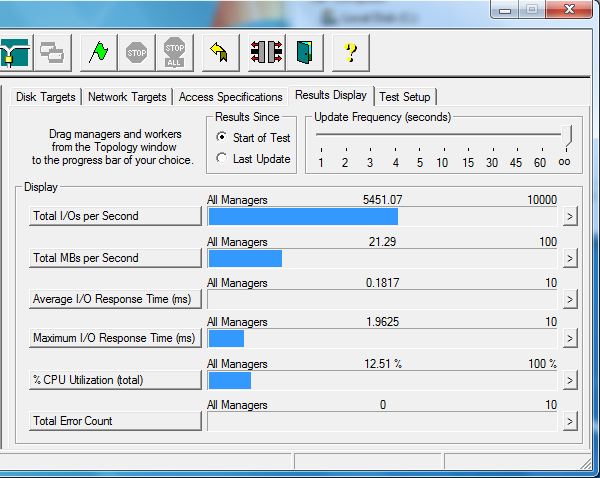Click the Update Frequency slider thumb
Image resolution: width=600 pixels, height=478 pixels.
567,136
